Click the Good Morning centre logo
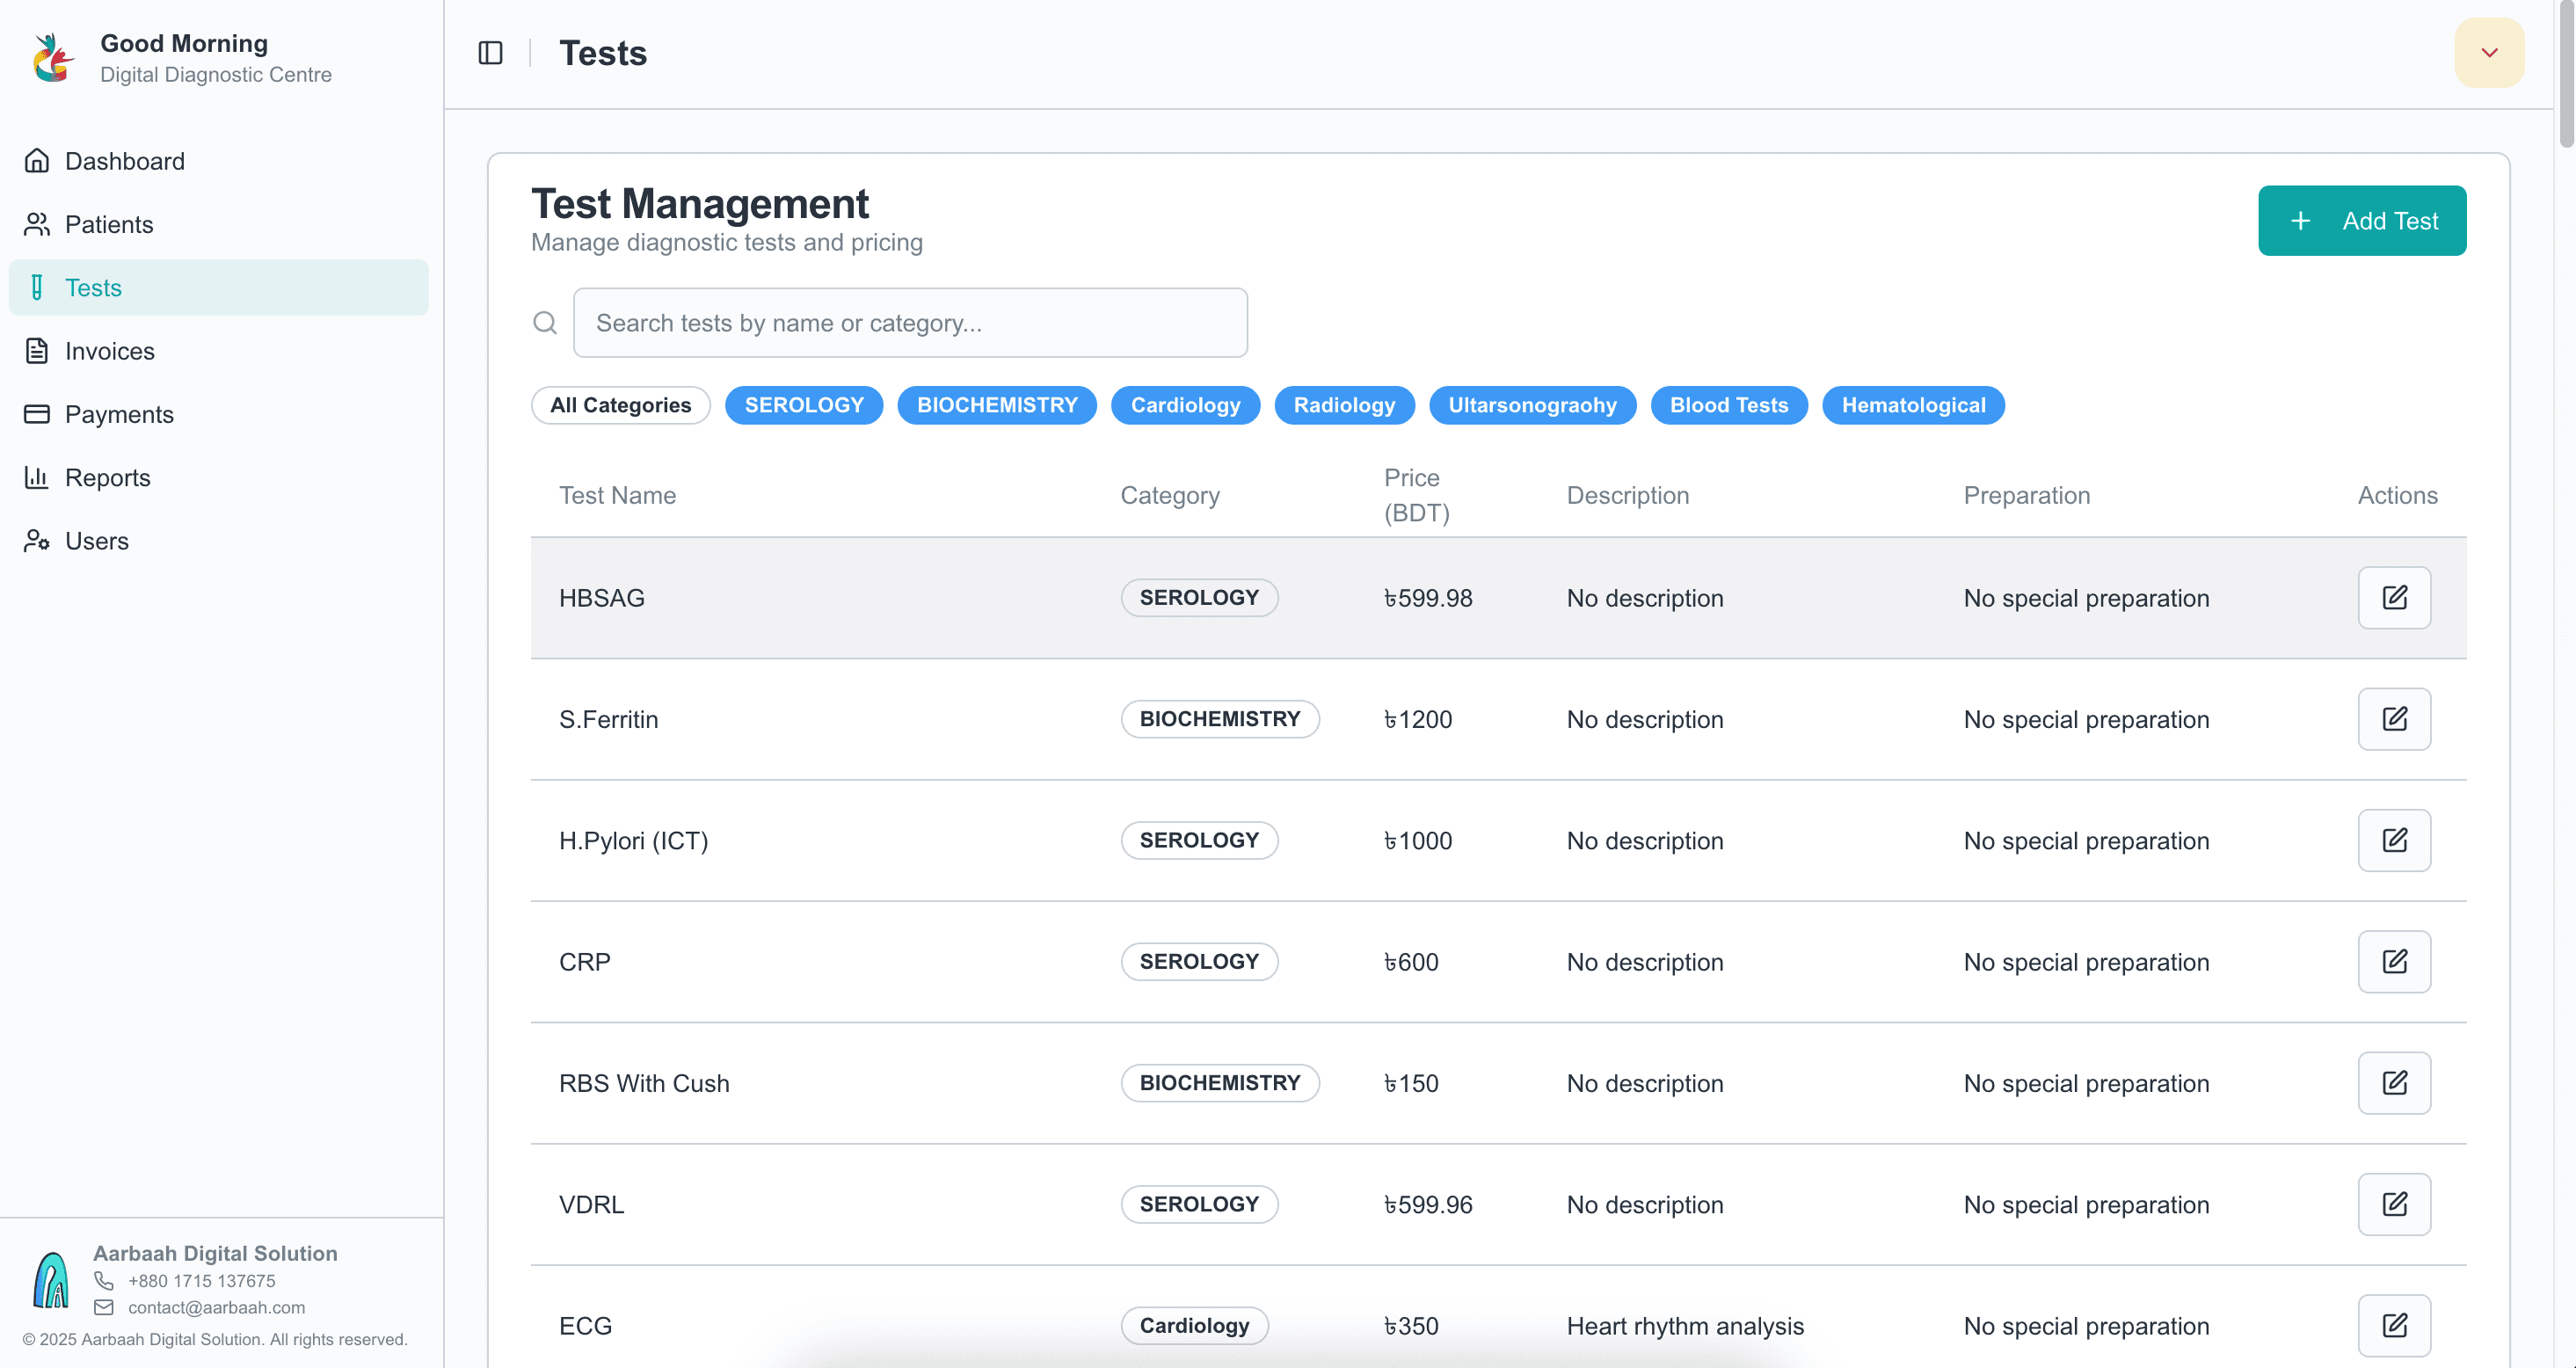Image resolution: width=2576 pixels, height=1368 pixels. [x=52, y=58]
